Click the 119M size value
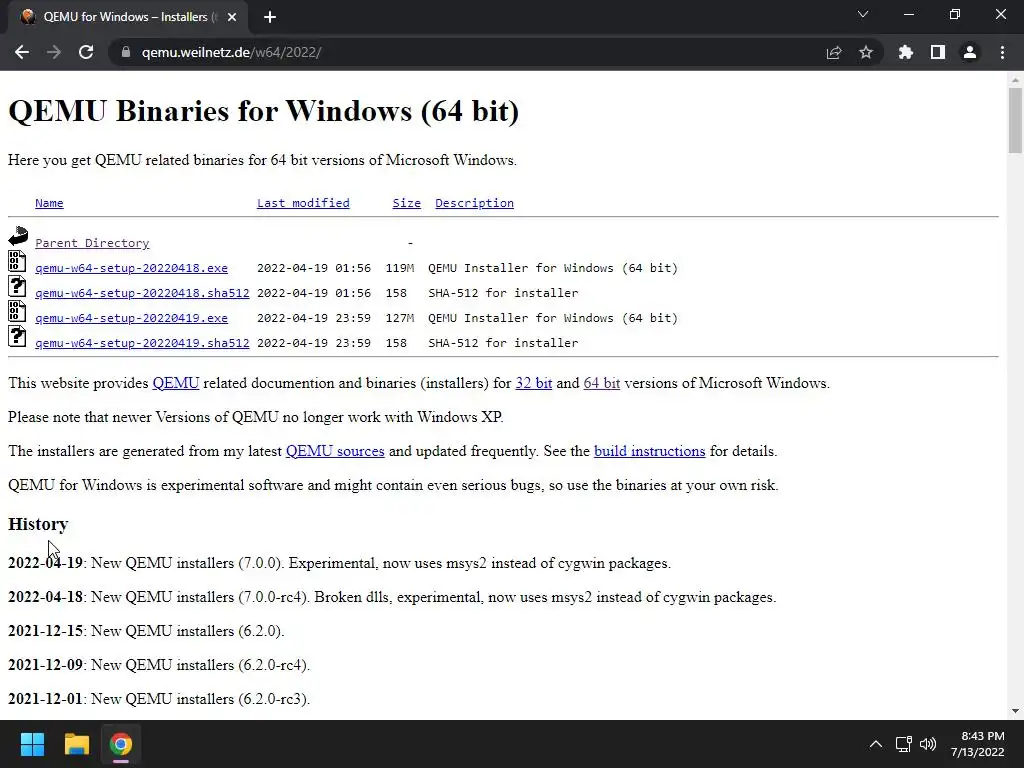Image resolution: width=1024 pixels, height=768 pixels. (400, 268)
